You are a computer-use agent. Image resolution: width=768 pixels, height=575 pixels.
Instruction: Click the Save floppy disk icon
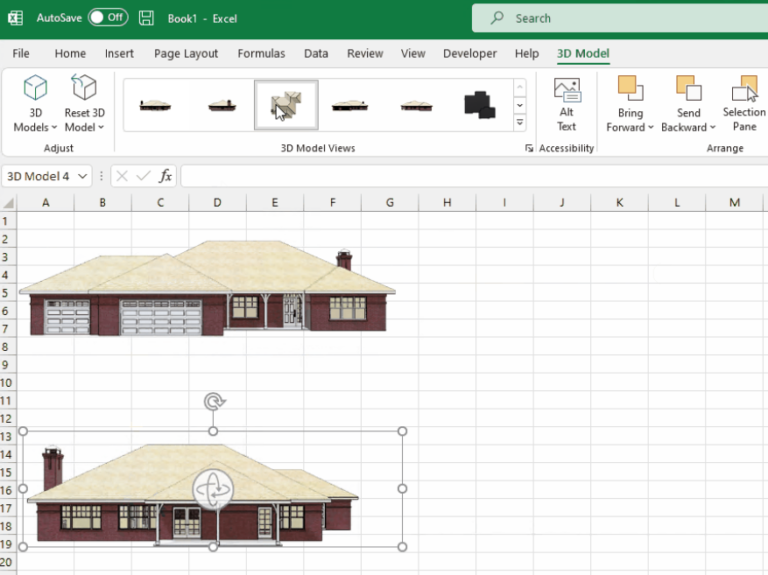(147, 18)
